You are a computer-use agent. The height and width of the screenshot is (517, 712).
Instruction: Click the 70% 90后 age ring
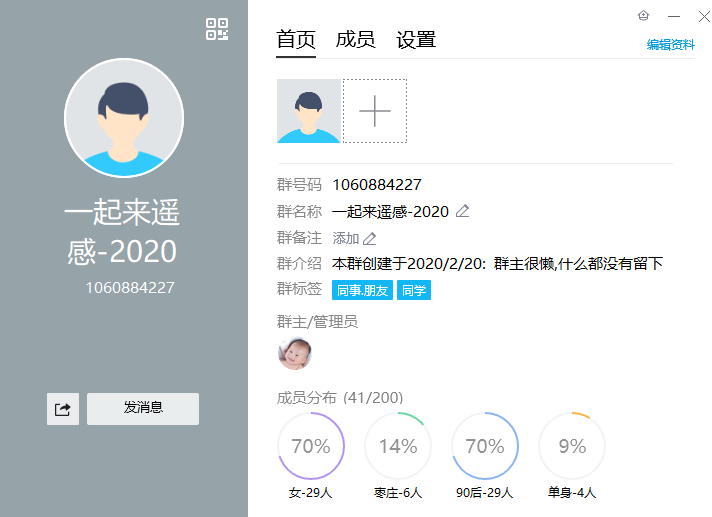pos(485,446)
